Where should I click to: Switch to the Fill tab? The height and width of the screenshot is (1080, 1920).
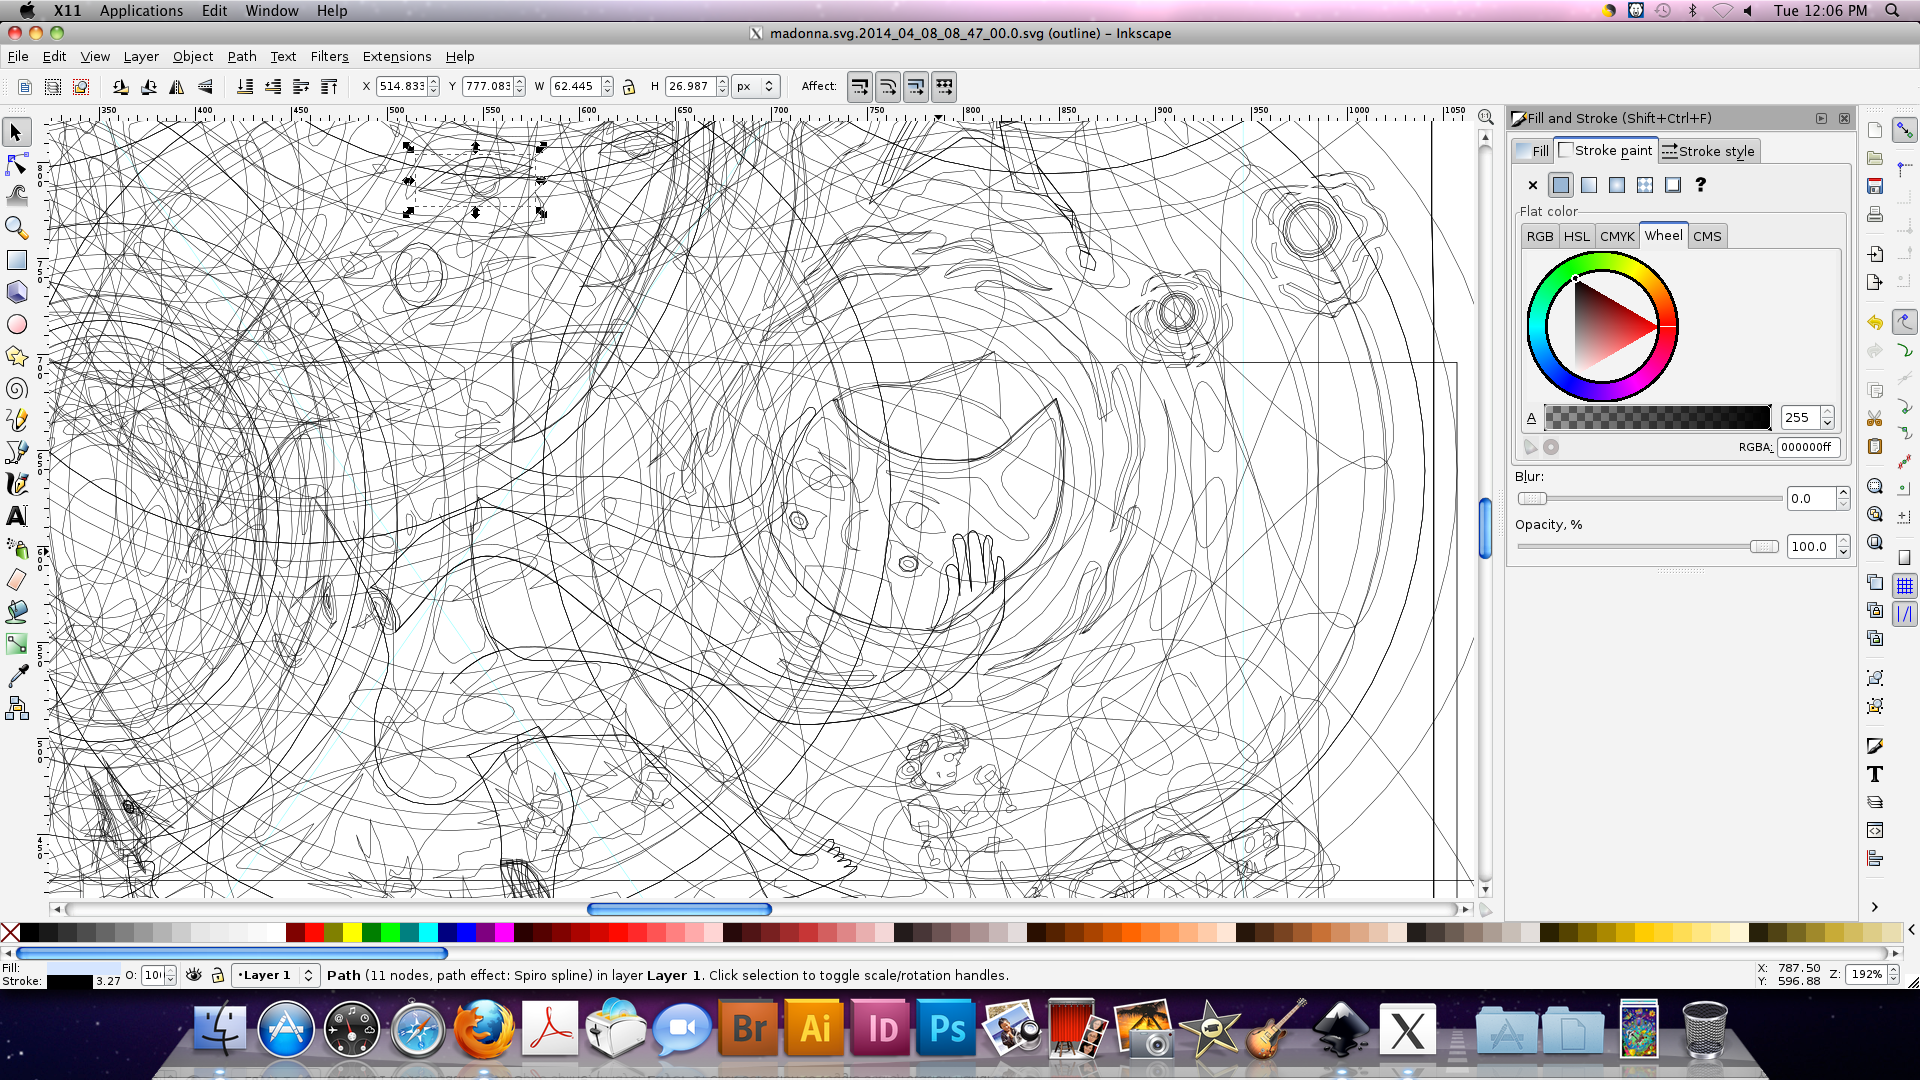coord(1532,151)
